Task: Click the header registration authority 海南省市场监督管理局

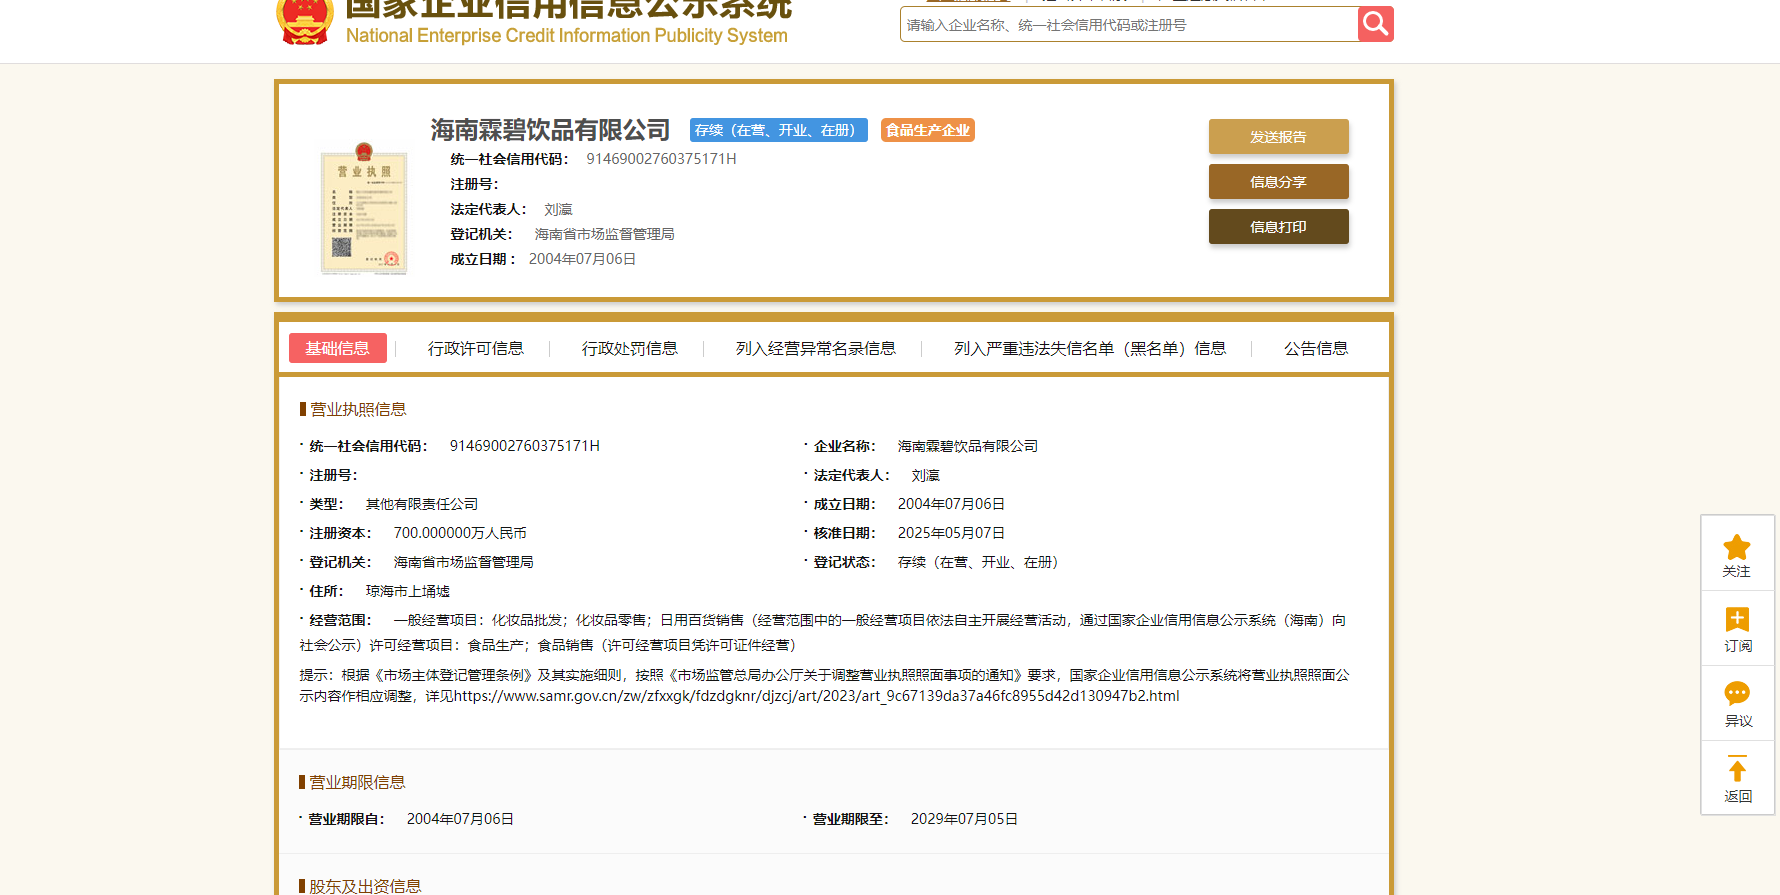Action: [604, 234]
